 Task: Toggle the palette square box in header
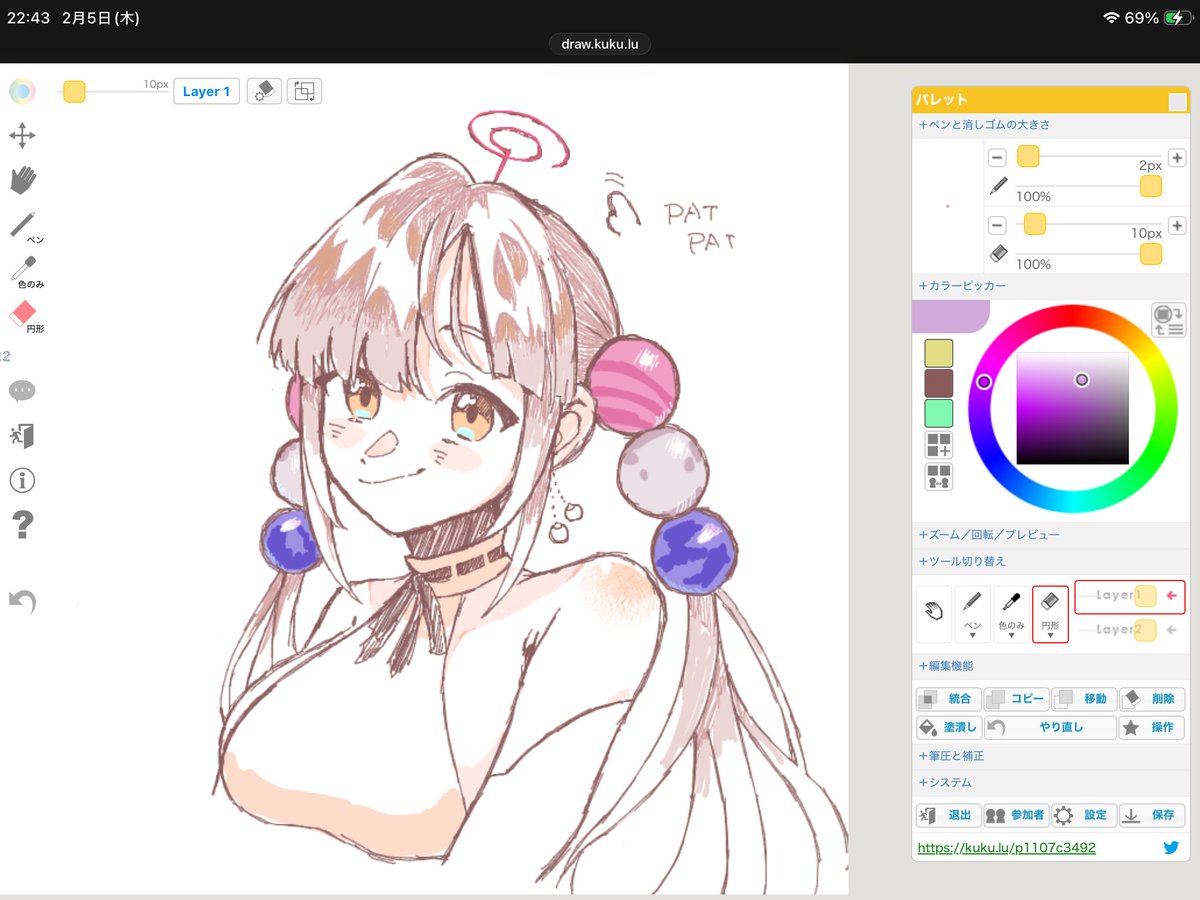point(1178,101)
